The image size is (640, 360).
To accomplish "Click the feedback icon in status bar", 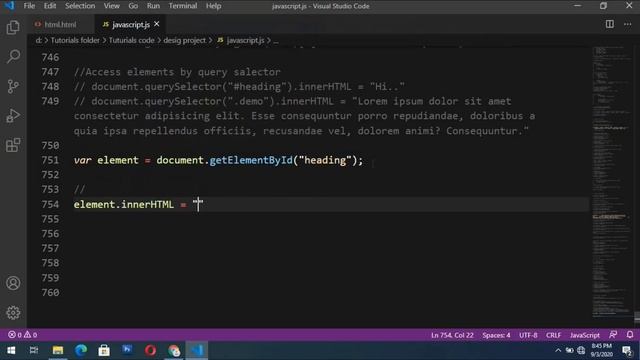I will click(x=613, y=335).
